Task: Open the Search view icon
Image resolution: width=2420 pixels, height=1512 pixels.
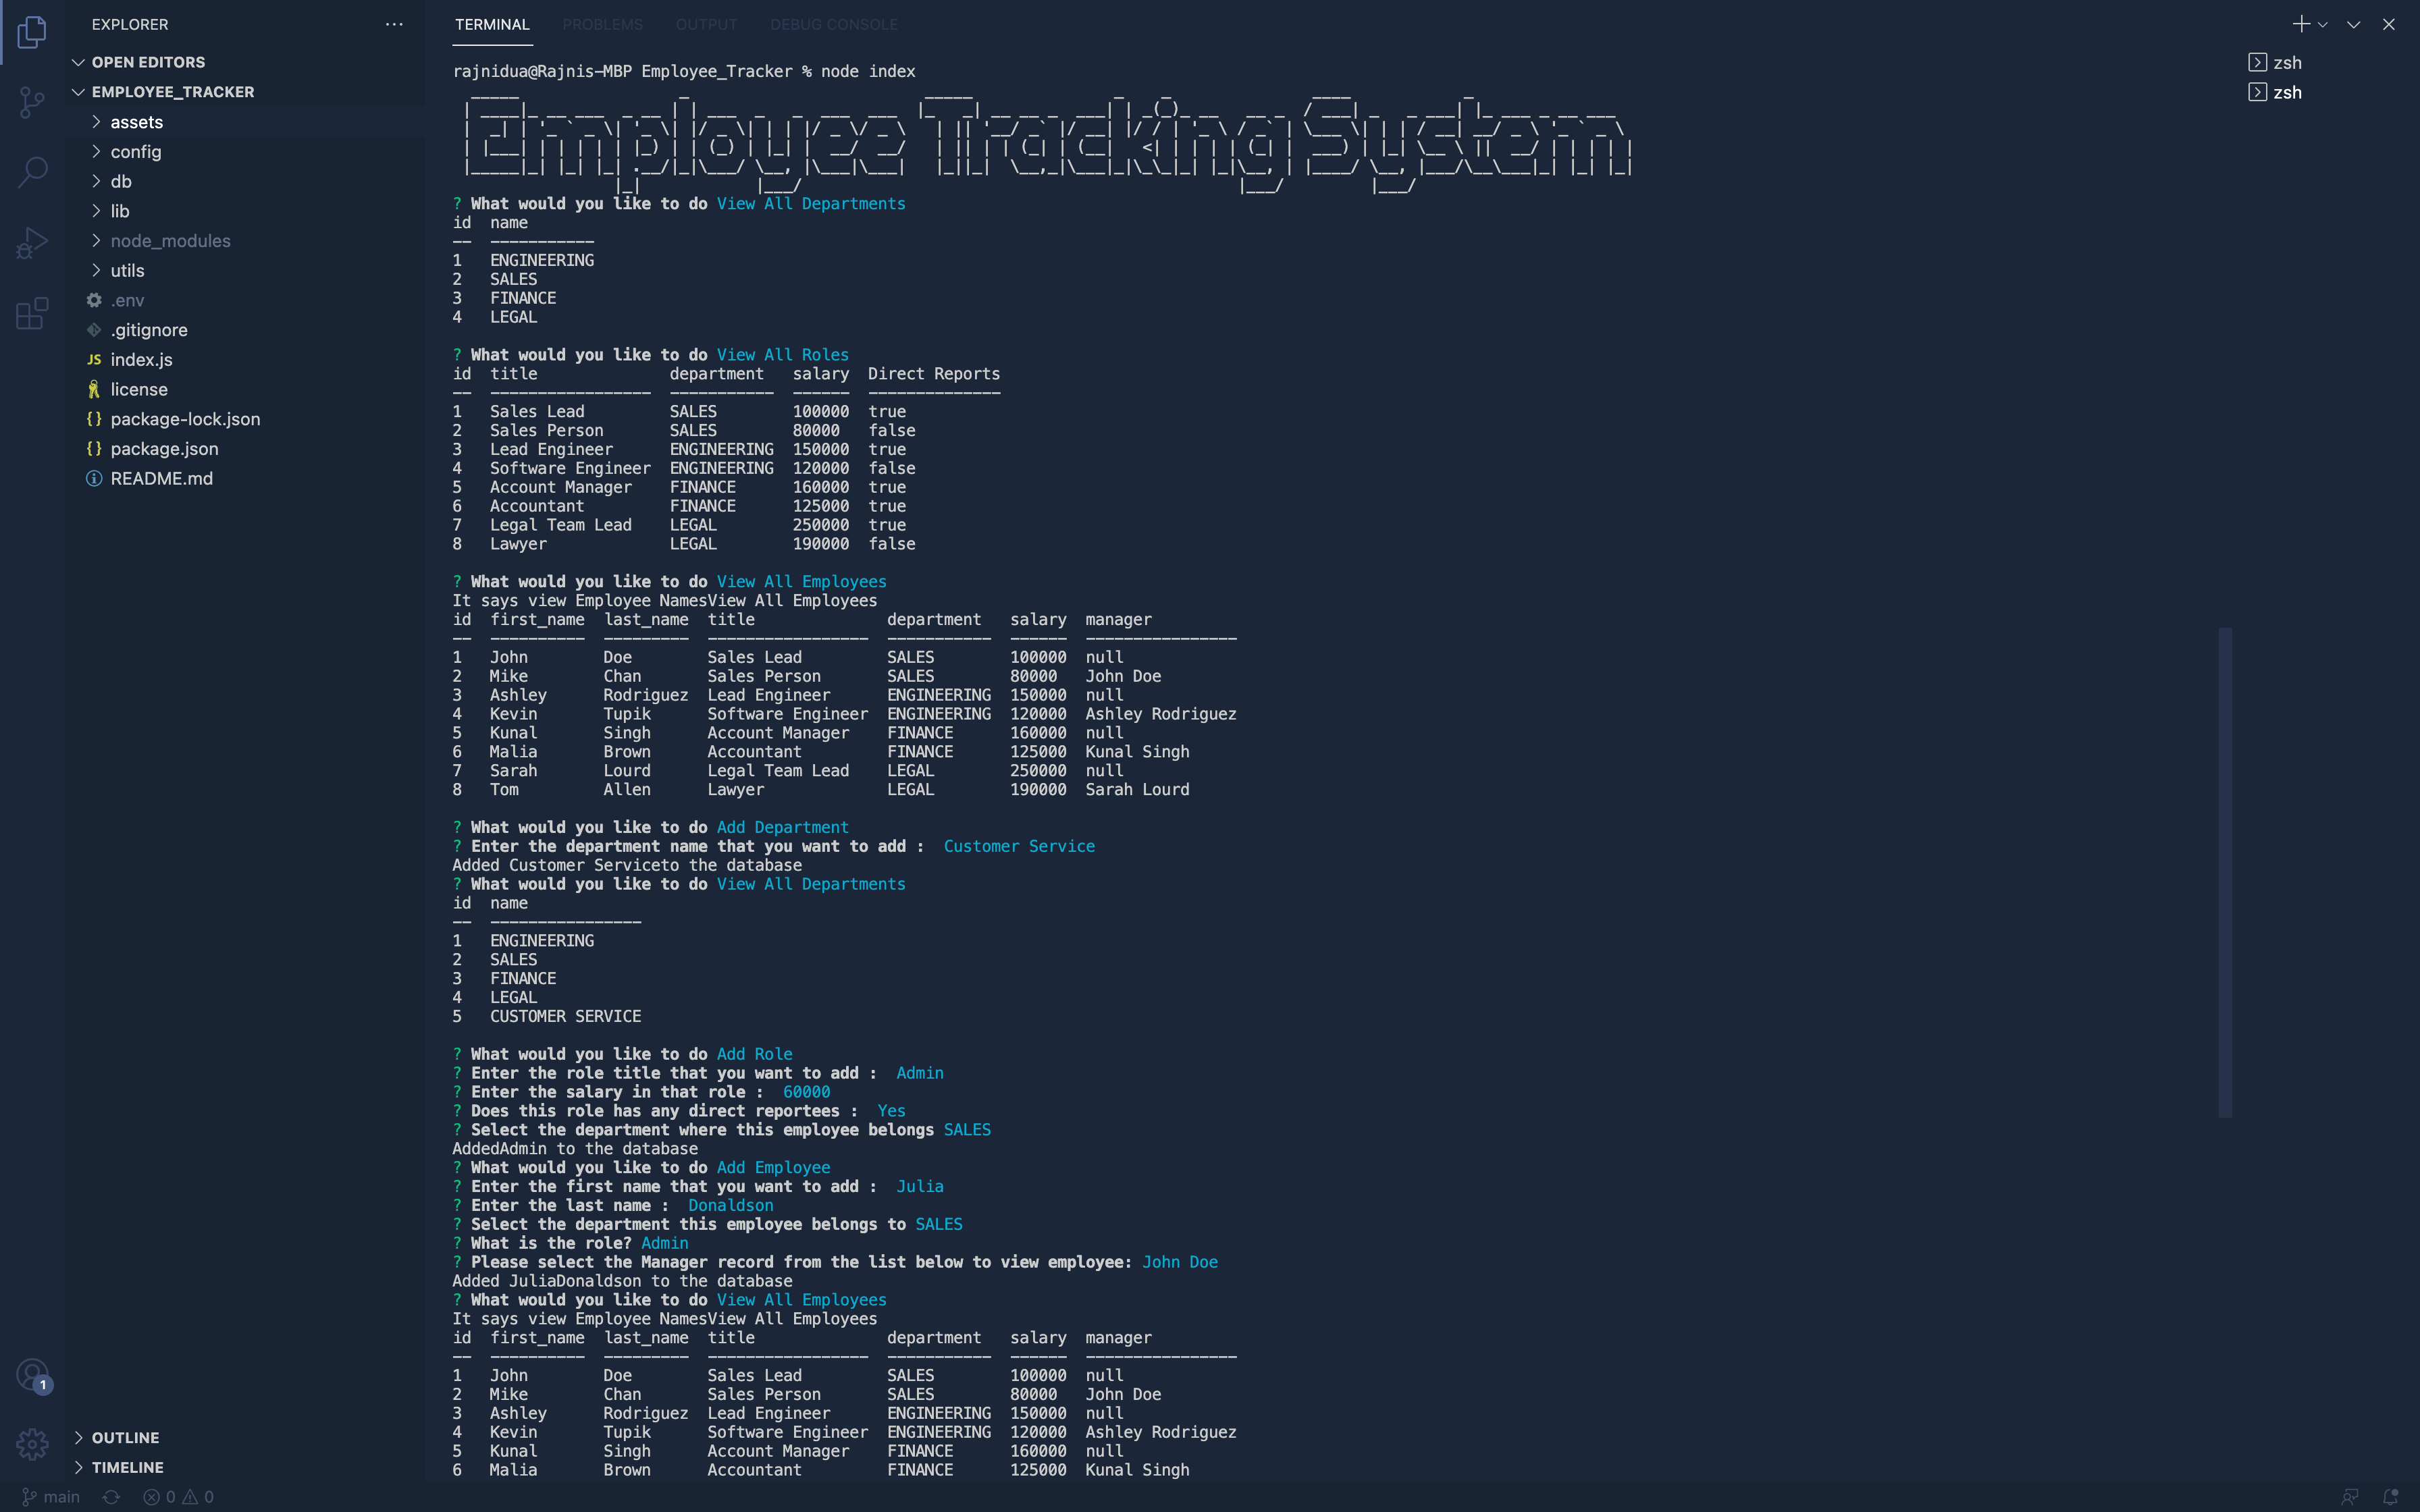Action: (x=32, y=171)
